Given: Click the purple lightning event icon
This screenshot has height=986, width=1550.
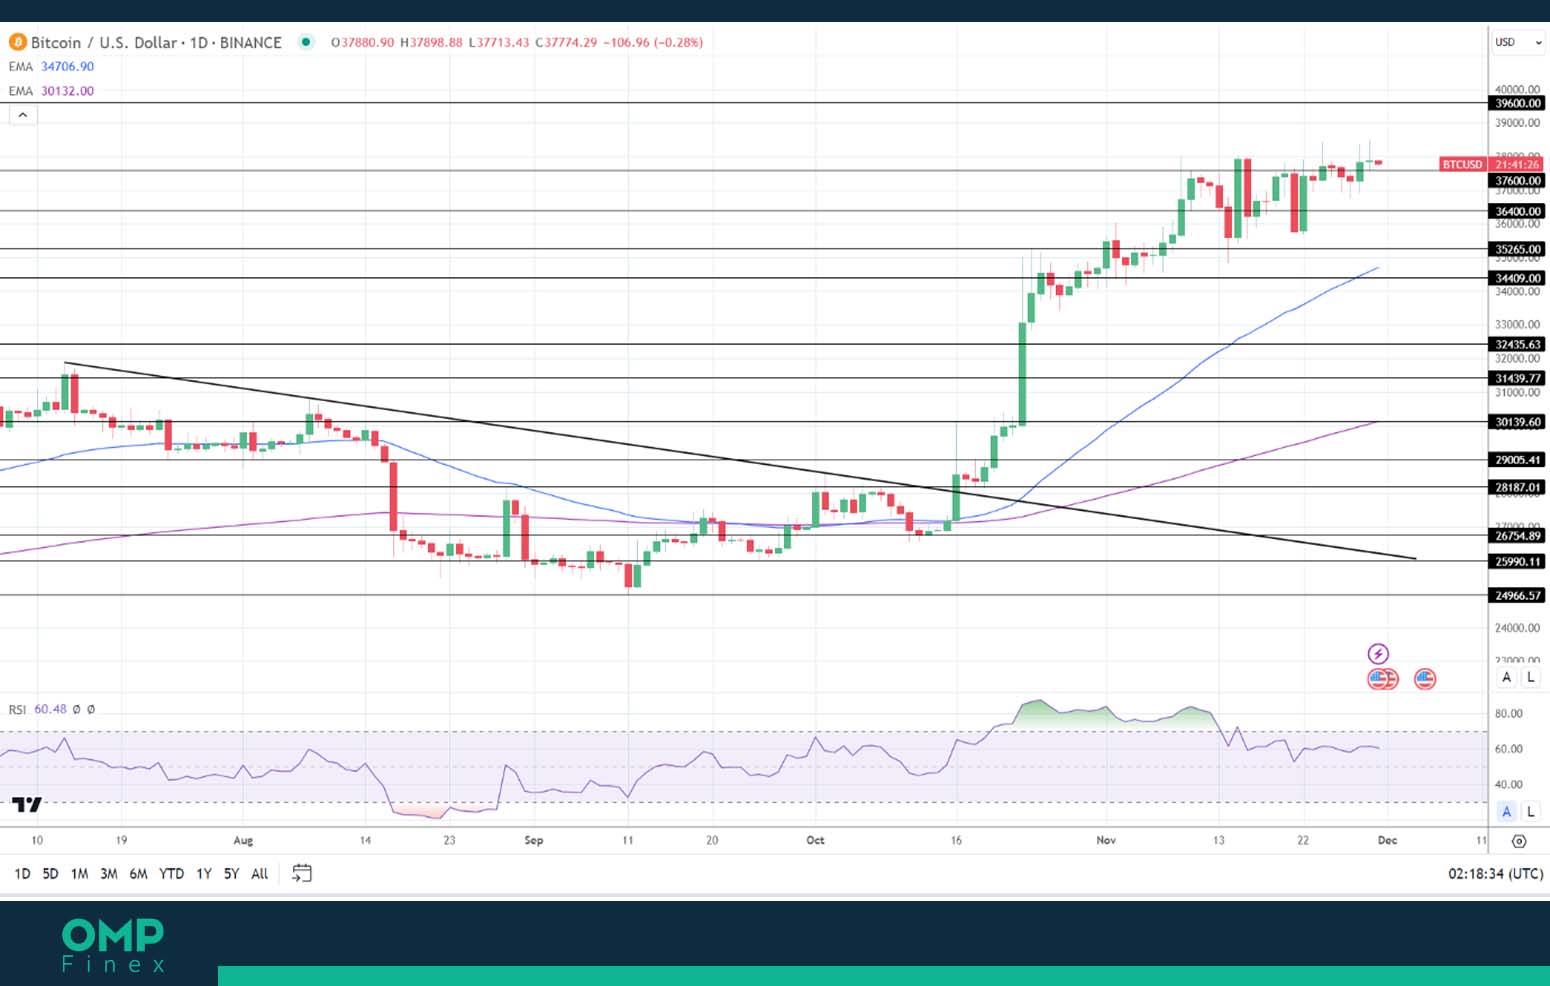Looking at the screenshot, I should click(x=1378, y=654).
